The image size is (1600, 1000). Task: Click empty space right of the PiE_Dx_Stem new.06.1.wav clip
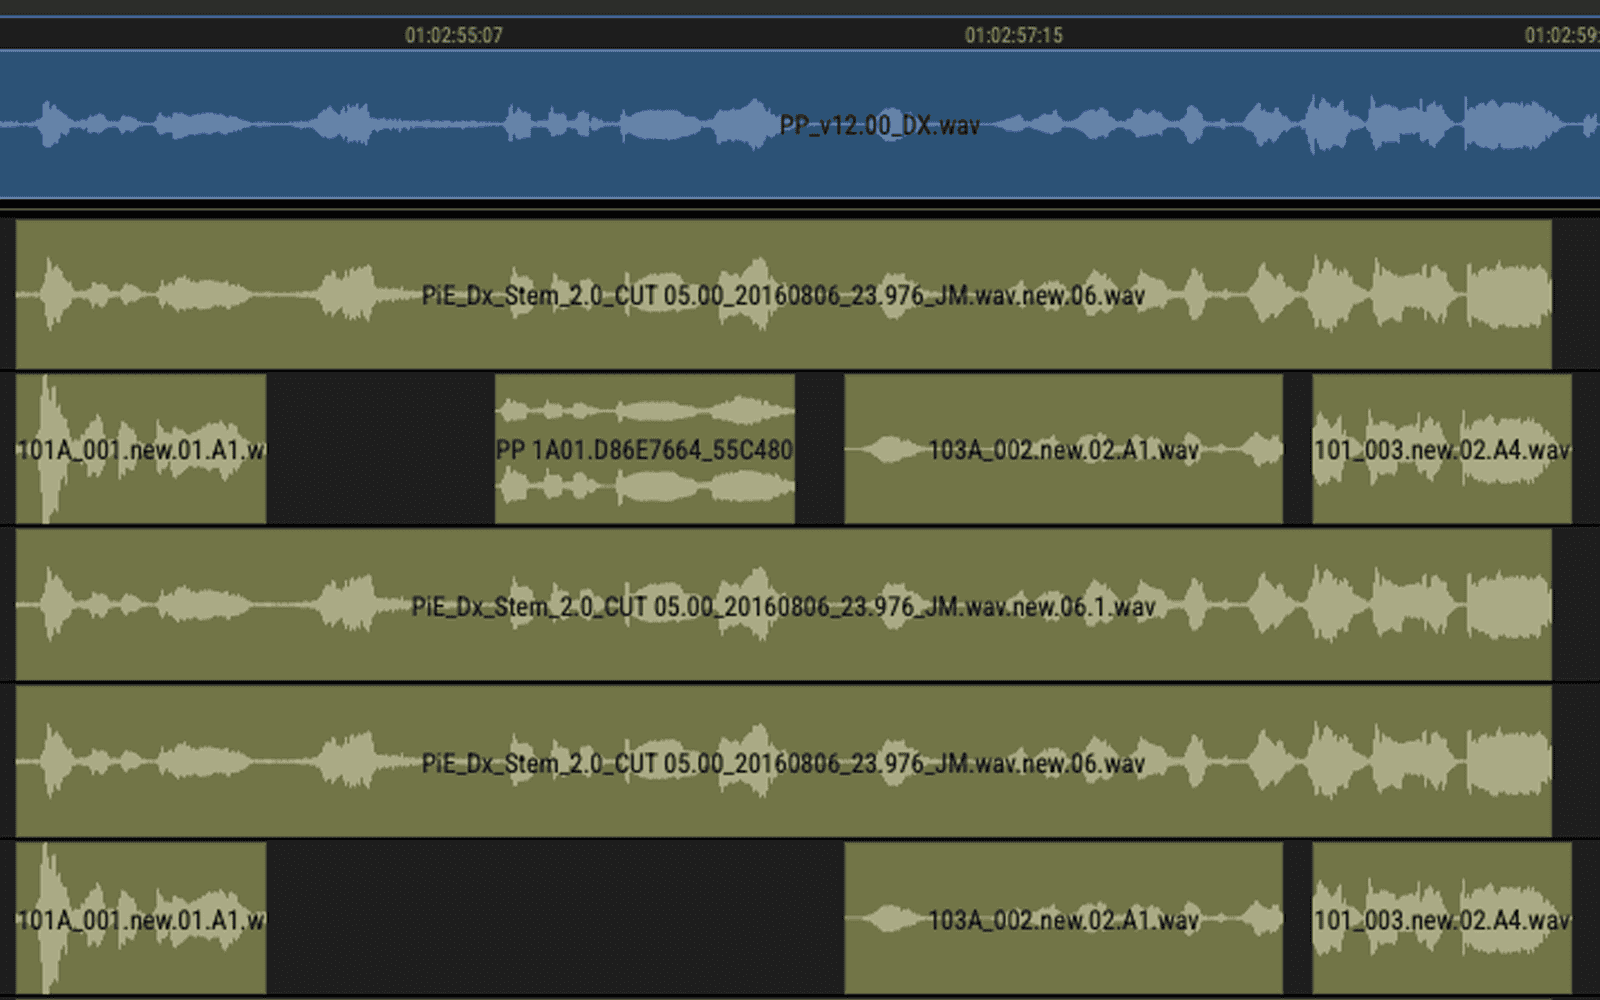pyautogui.click(x=1576, y=606)
